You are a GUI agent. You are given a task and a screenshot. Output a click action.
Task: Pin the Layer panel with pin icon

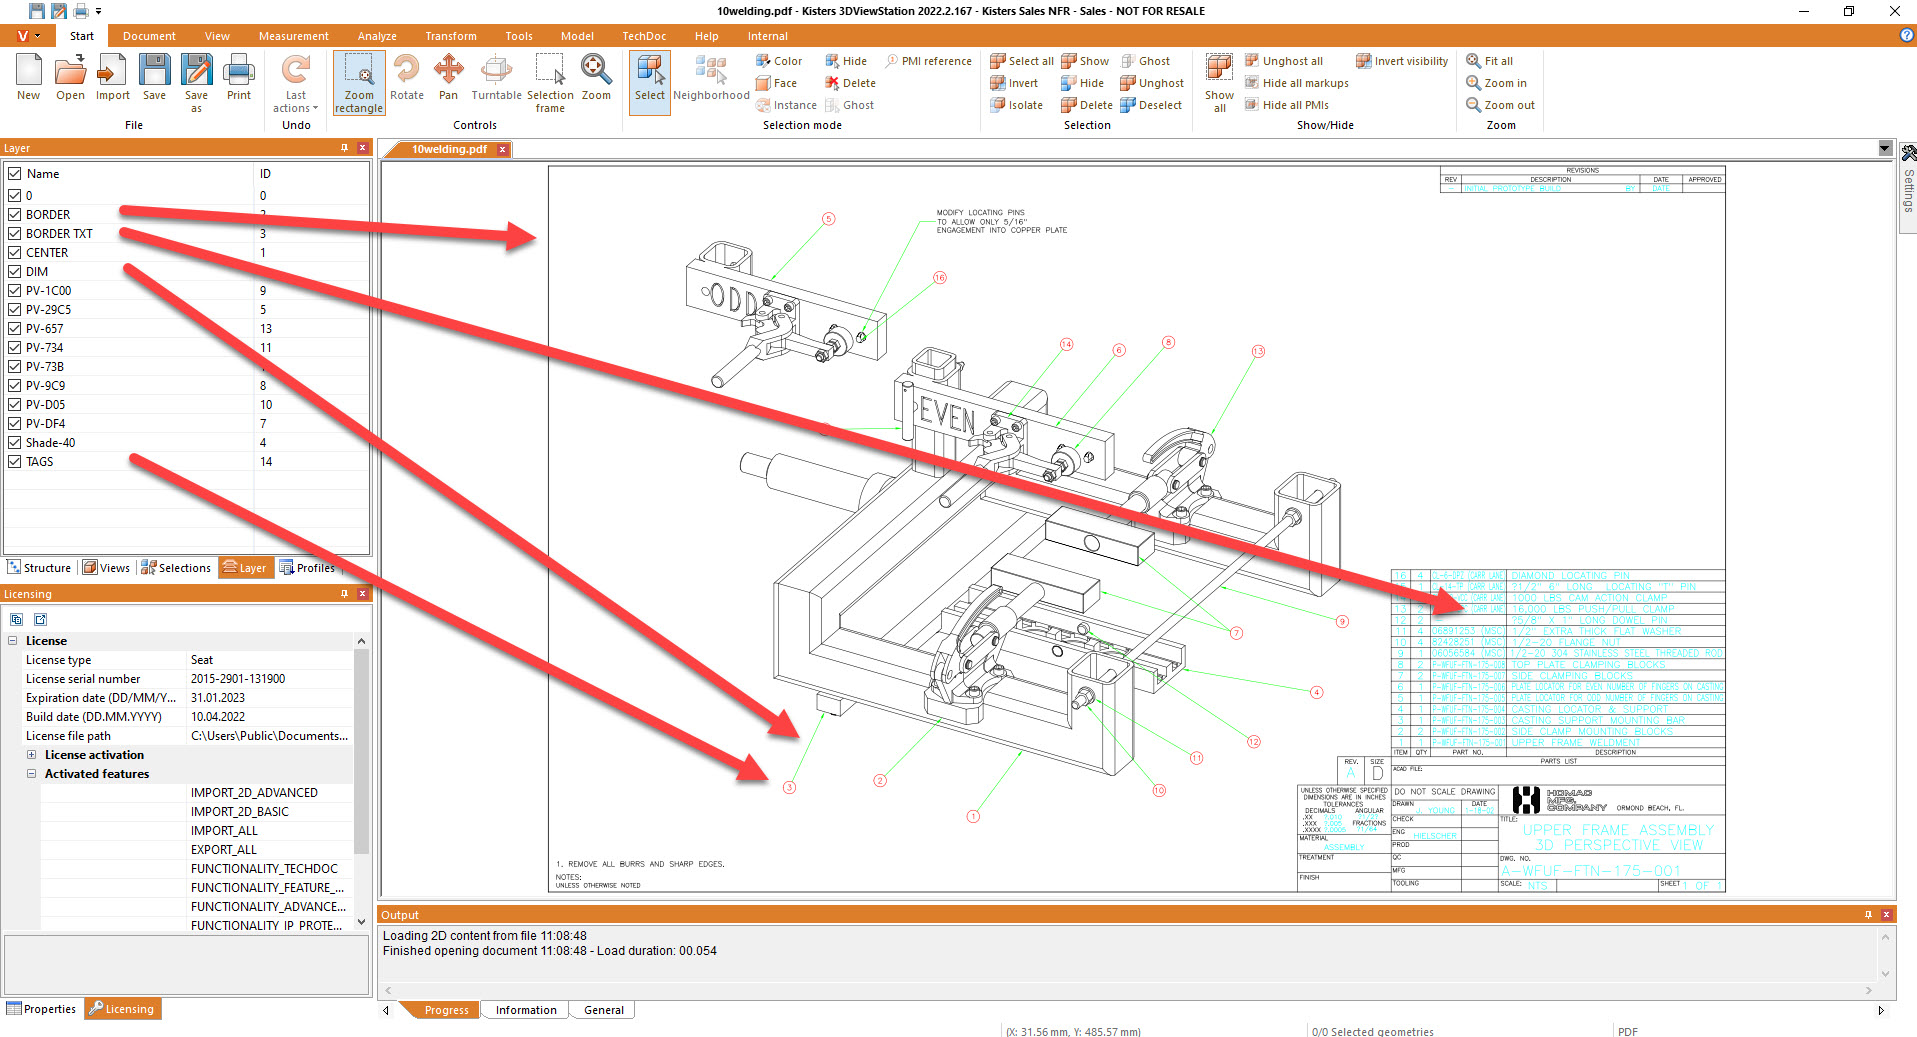tap(345, 148)
